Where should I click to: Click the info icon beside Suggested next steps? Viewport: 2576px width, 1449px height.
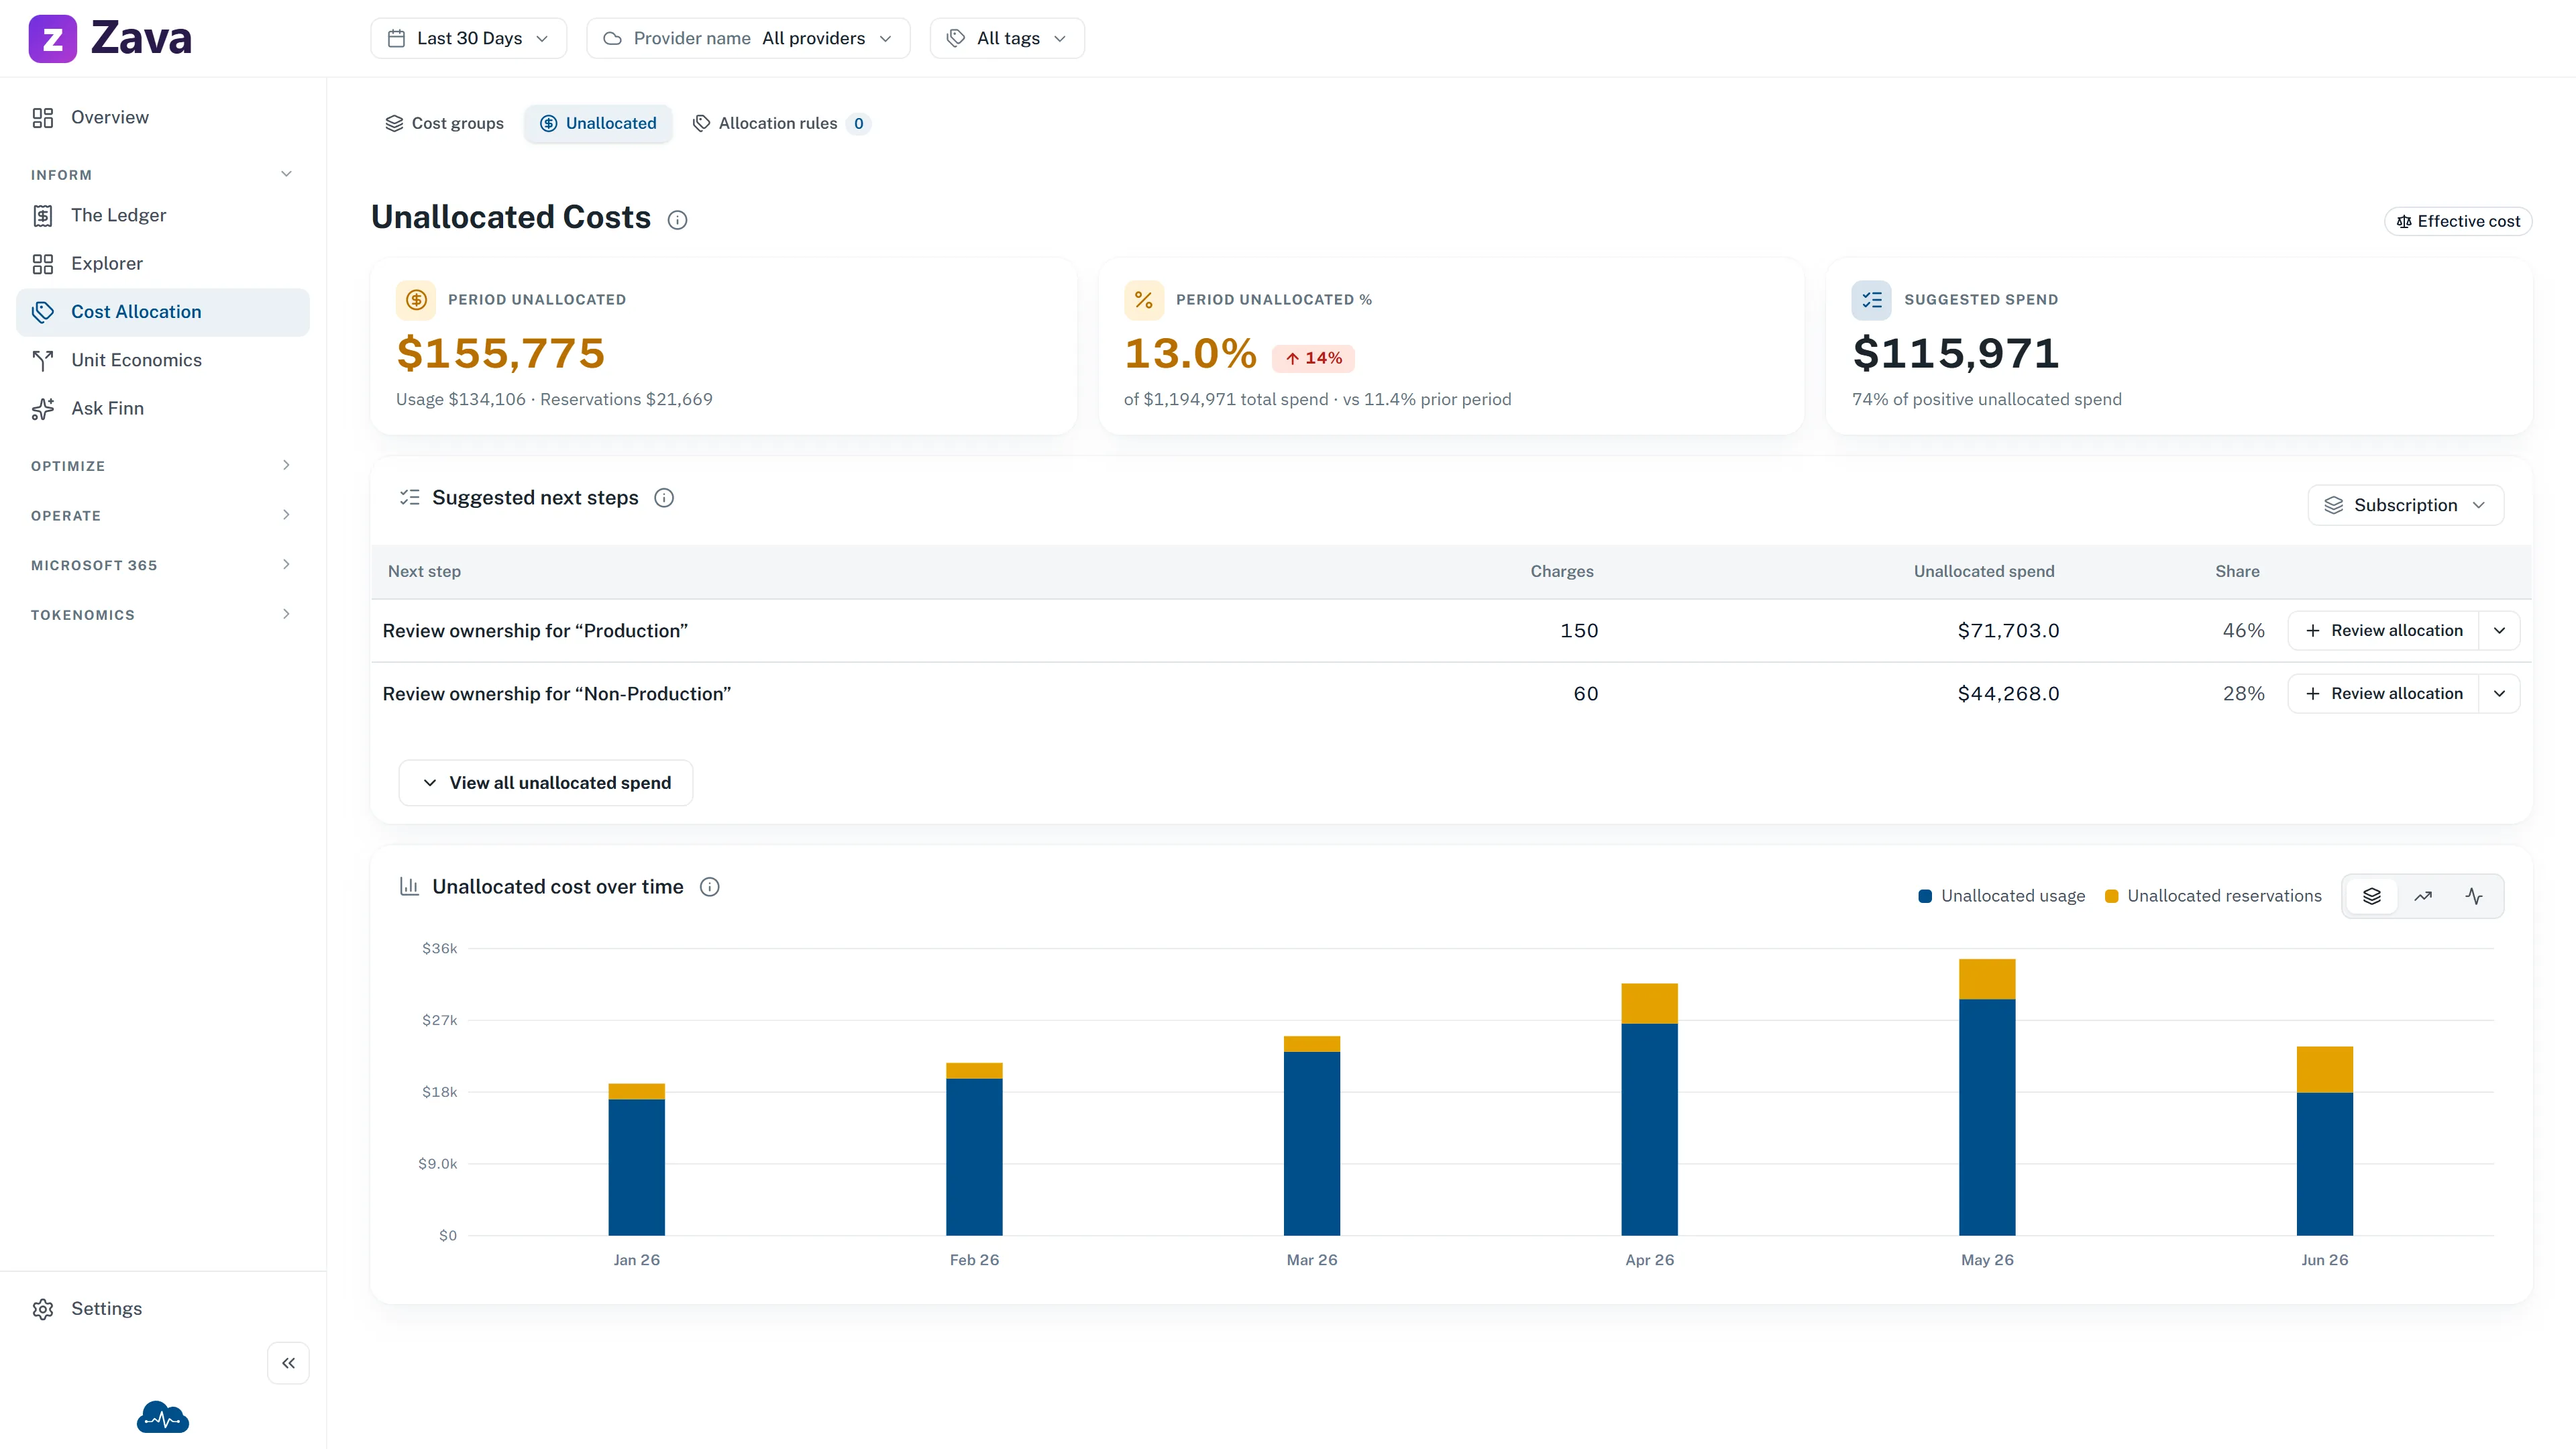tap(664, 498)
